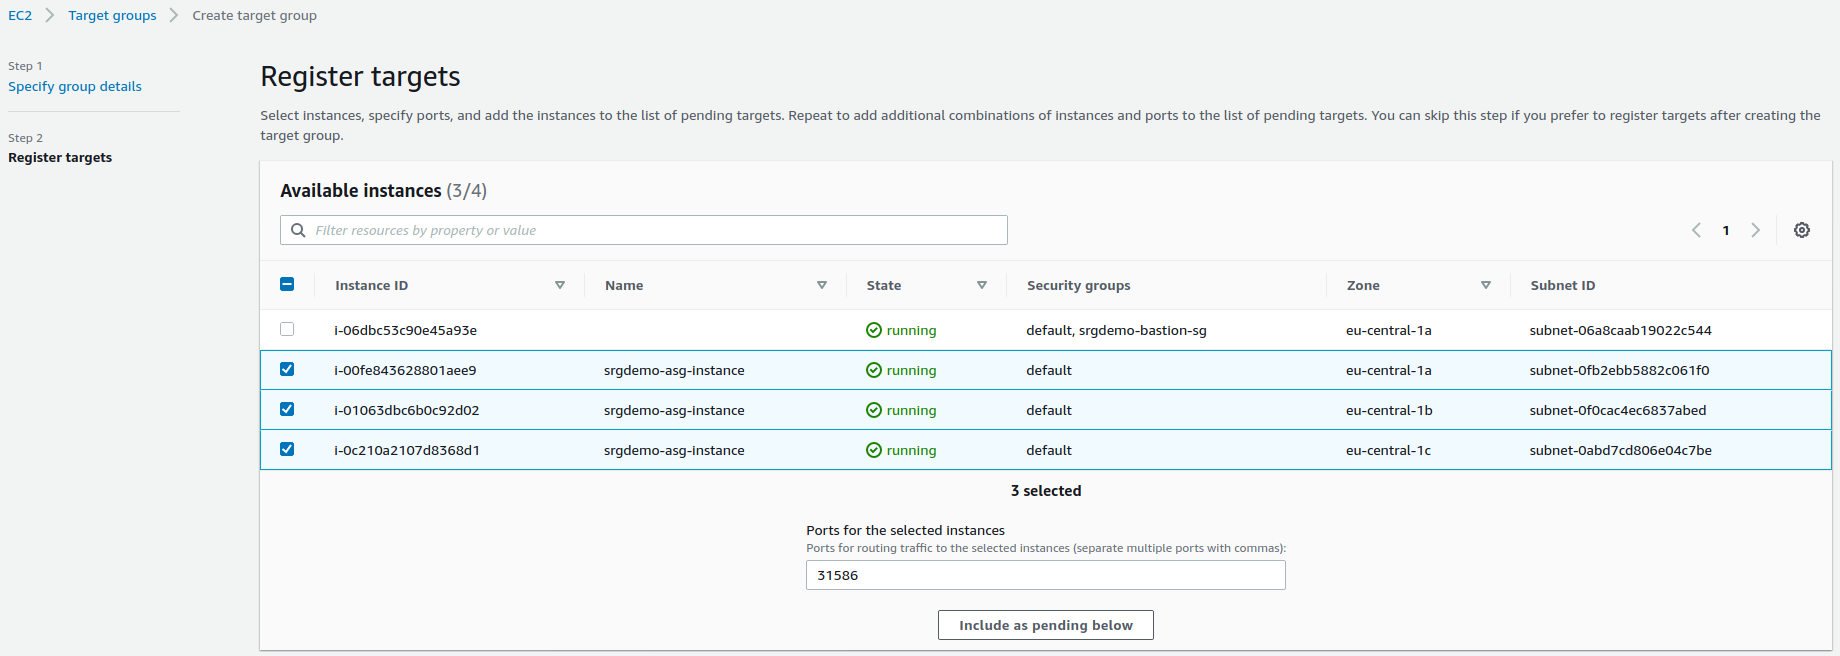Uncheck instance i-00fe843628801aee9
Screen dimensions: 1840x656
click(x=287, y=369)
